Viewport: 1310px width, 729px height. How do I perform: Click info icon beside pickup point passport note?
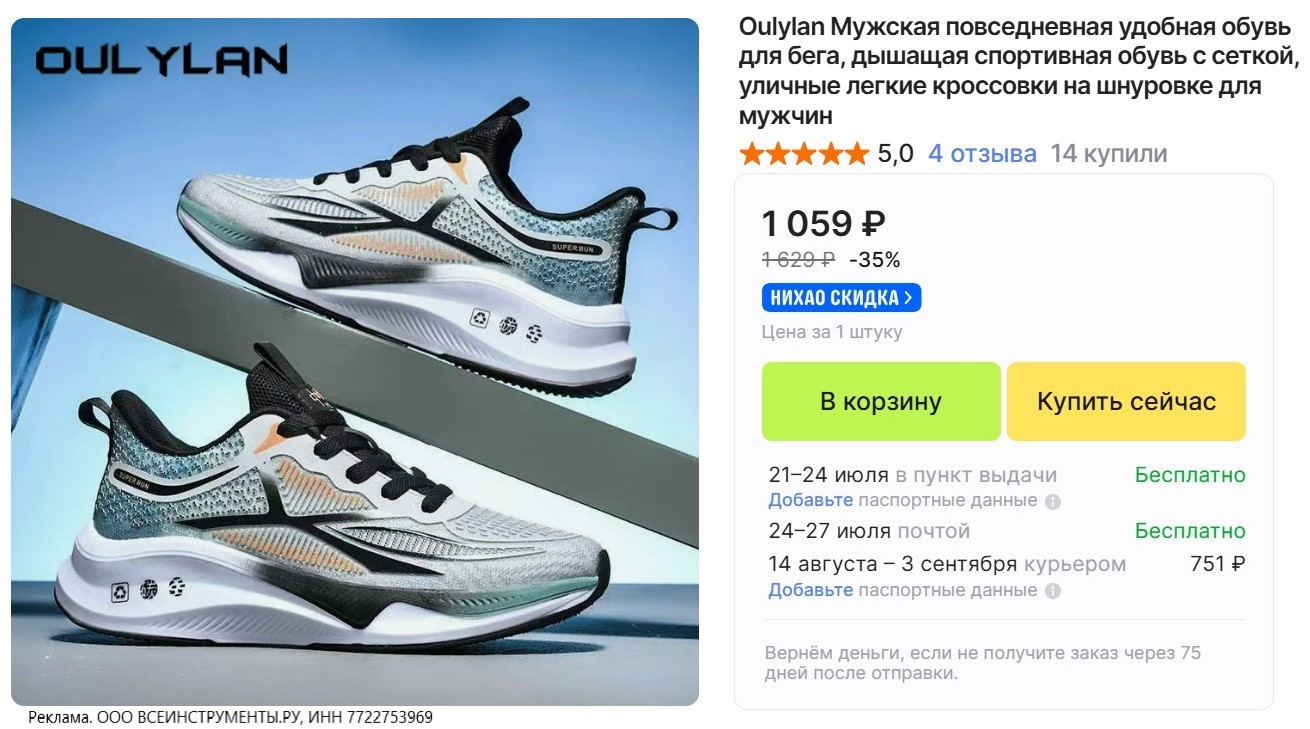[1052, 501]
